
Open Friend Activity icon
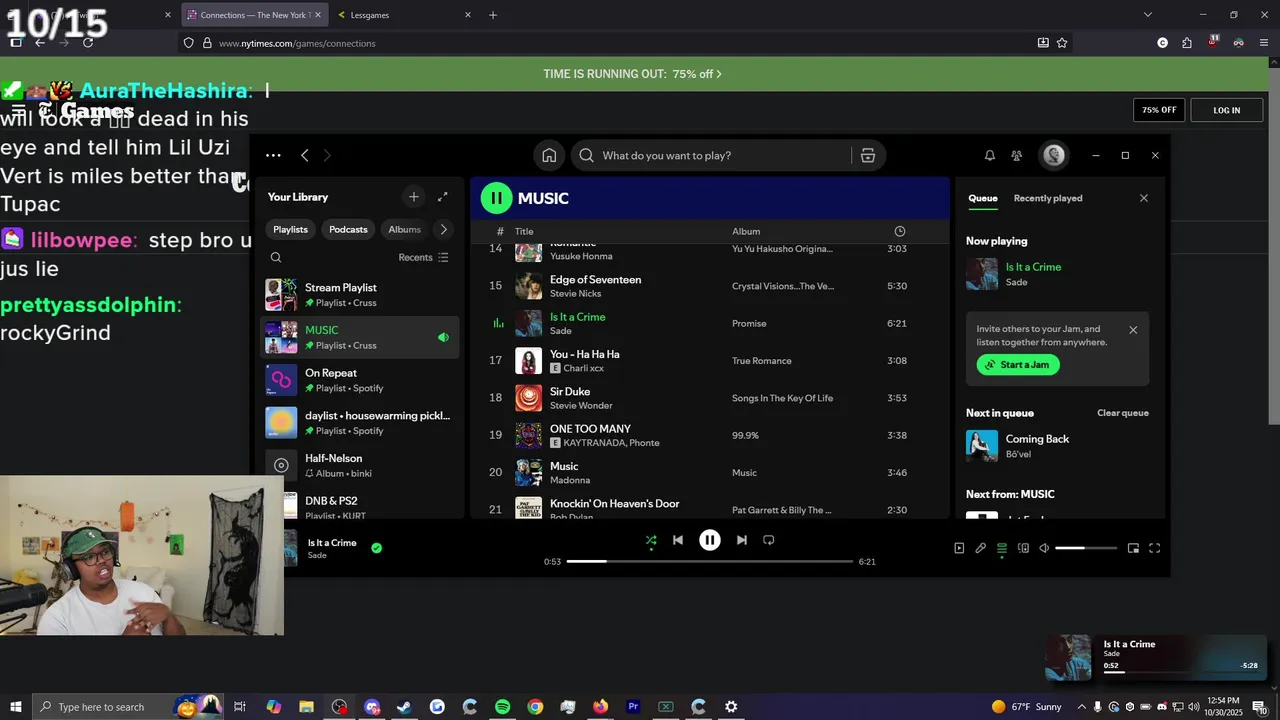coord(1017,155)
